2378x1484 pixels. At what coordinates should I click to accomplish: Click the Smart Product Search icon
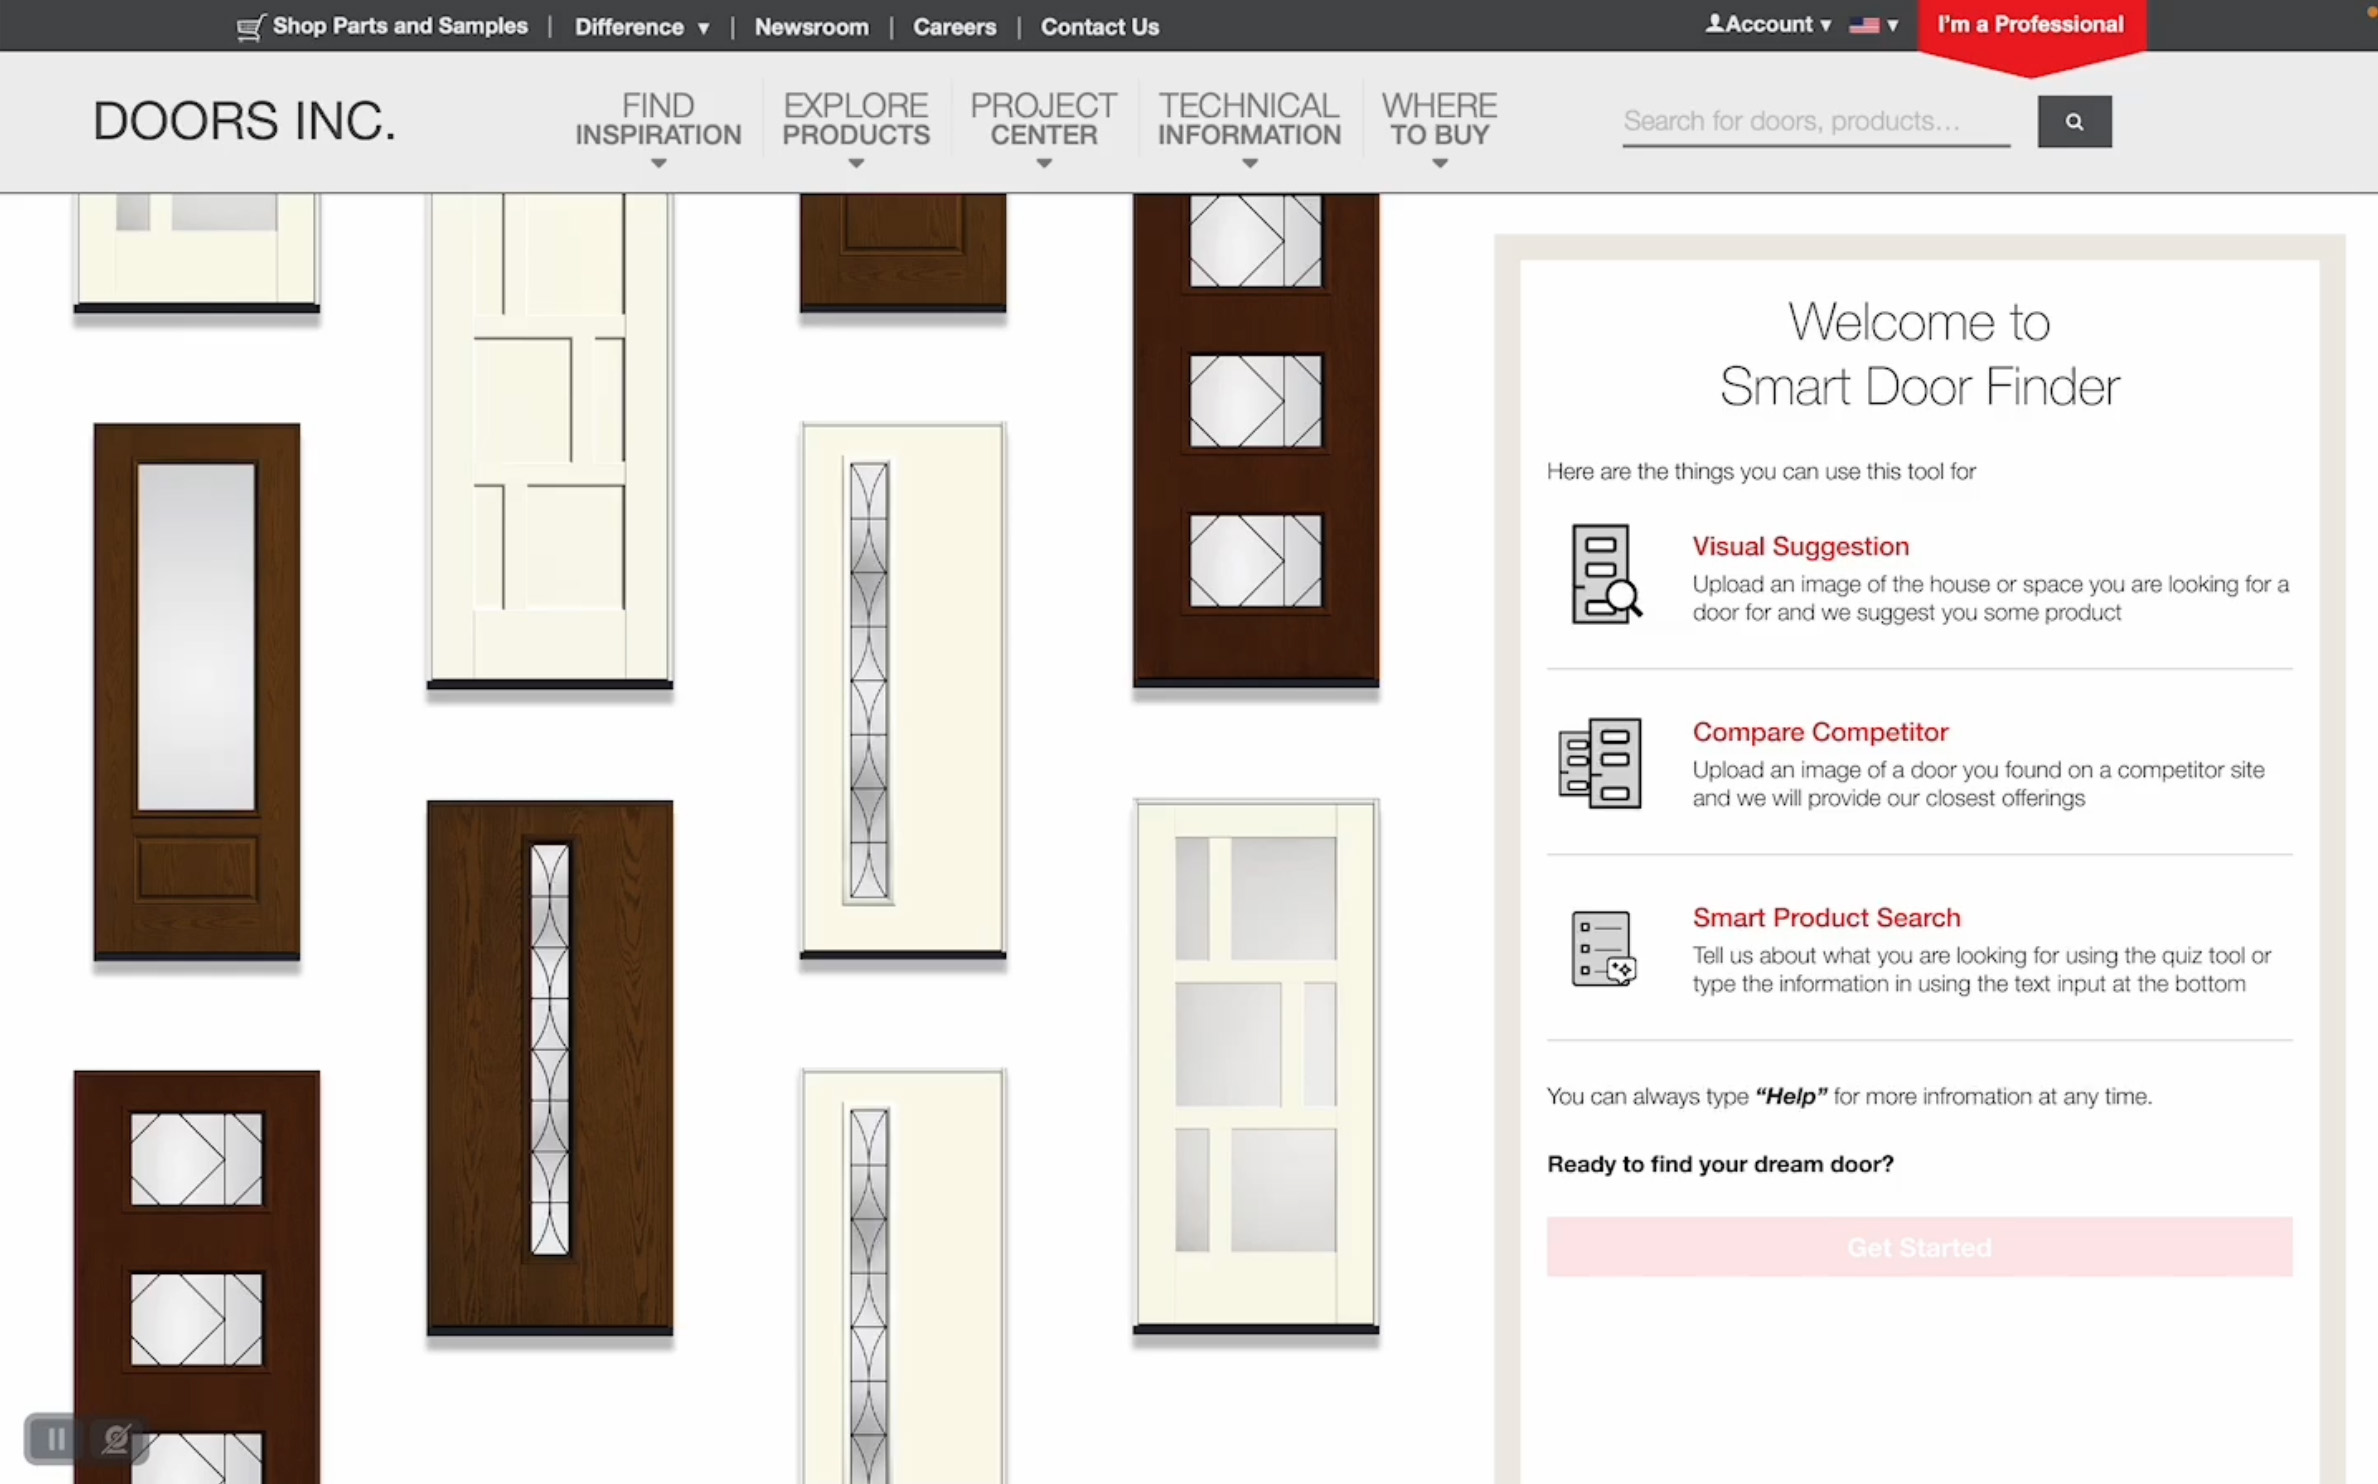point(1602,948)
